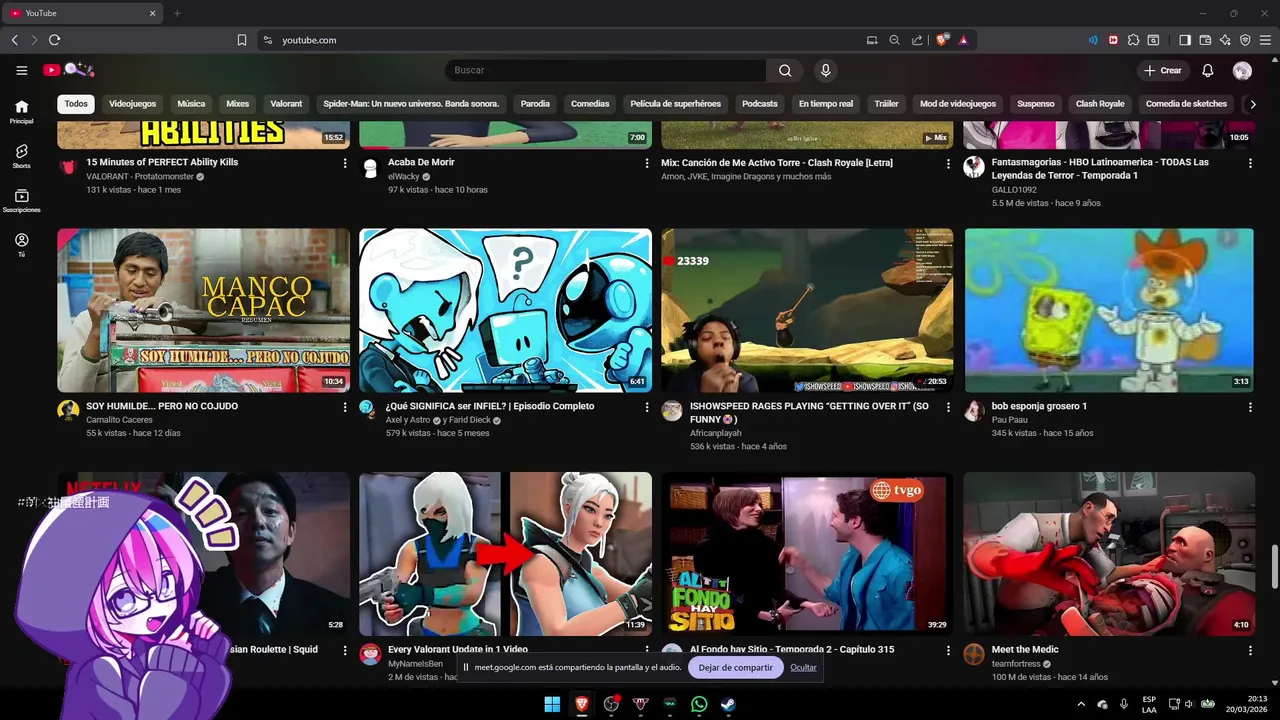
Task: Click the Brave Rewards triangle icon
Action: pyautogui.click(x=963, y=40)
